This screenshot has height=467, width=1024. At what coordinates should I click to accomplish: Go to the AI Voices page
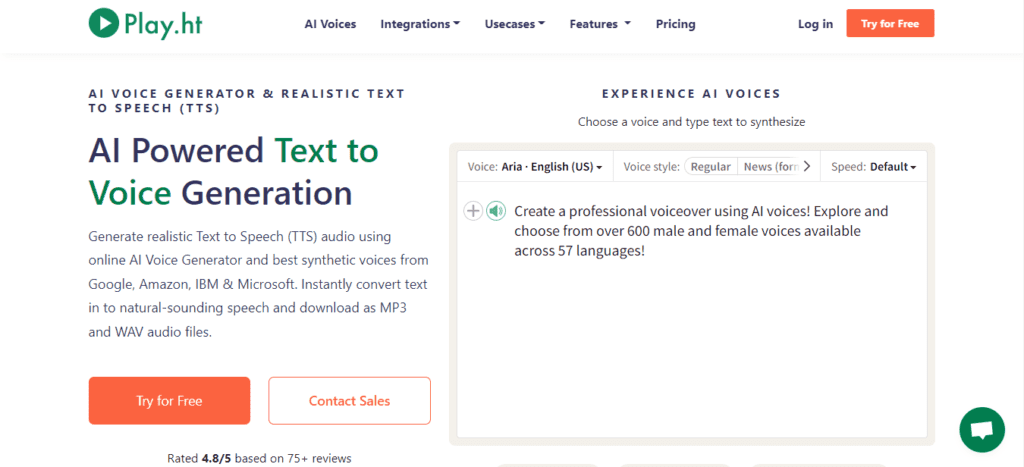click(x=330, y=24)
